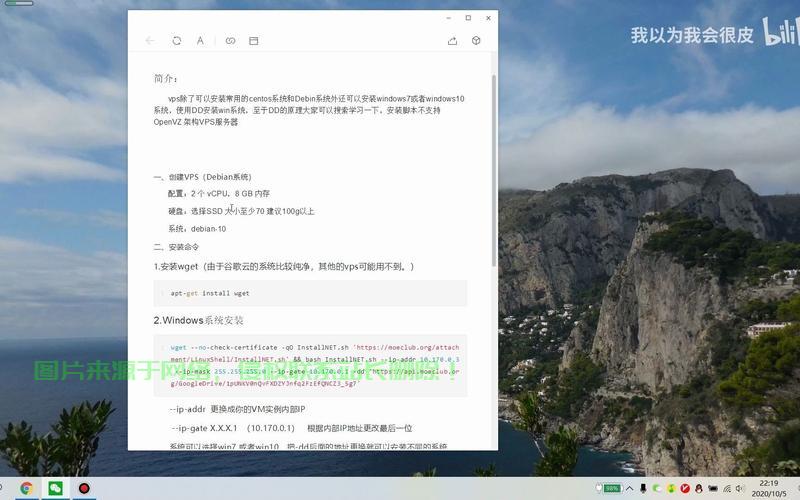Image resolution: width=800 pixels, height=500 pixels.
Task: Click the heading 2.Windows系统安装
Action: 198,320
